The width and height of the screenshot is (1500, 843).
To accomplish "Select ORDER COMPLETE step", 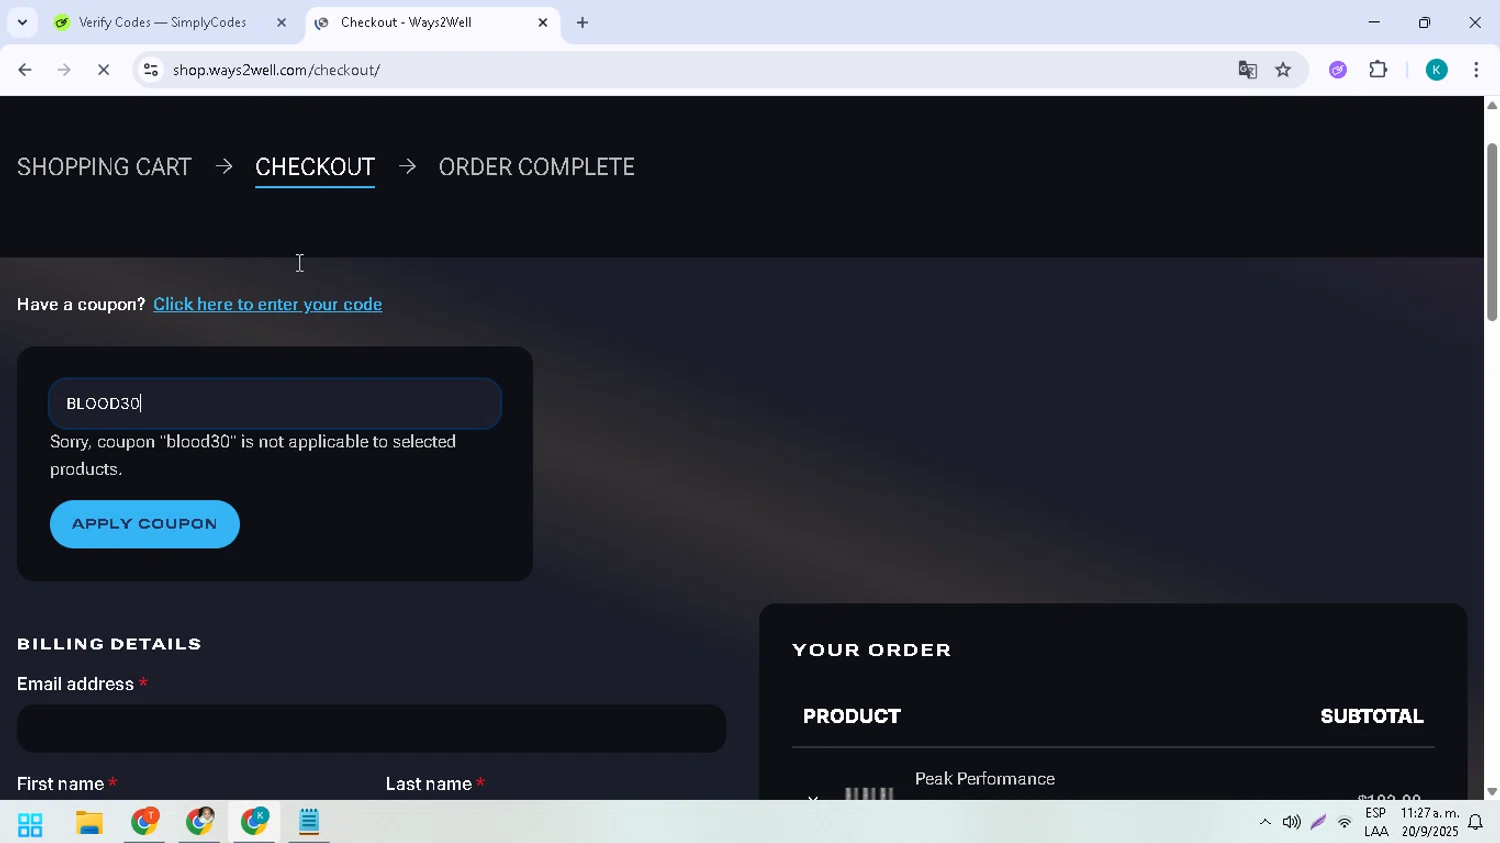I will tap(536, 167).
